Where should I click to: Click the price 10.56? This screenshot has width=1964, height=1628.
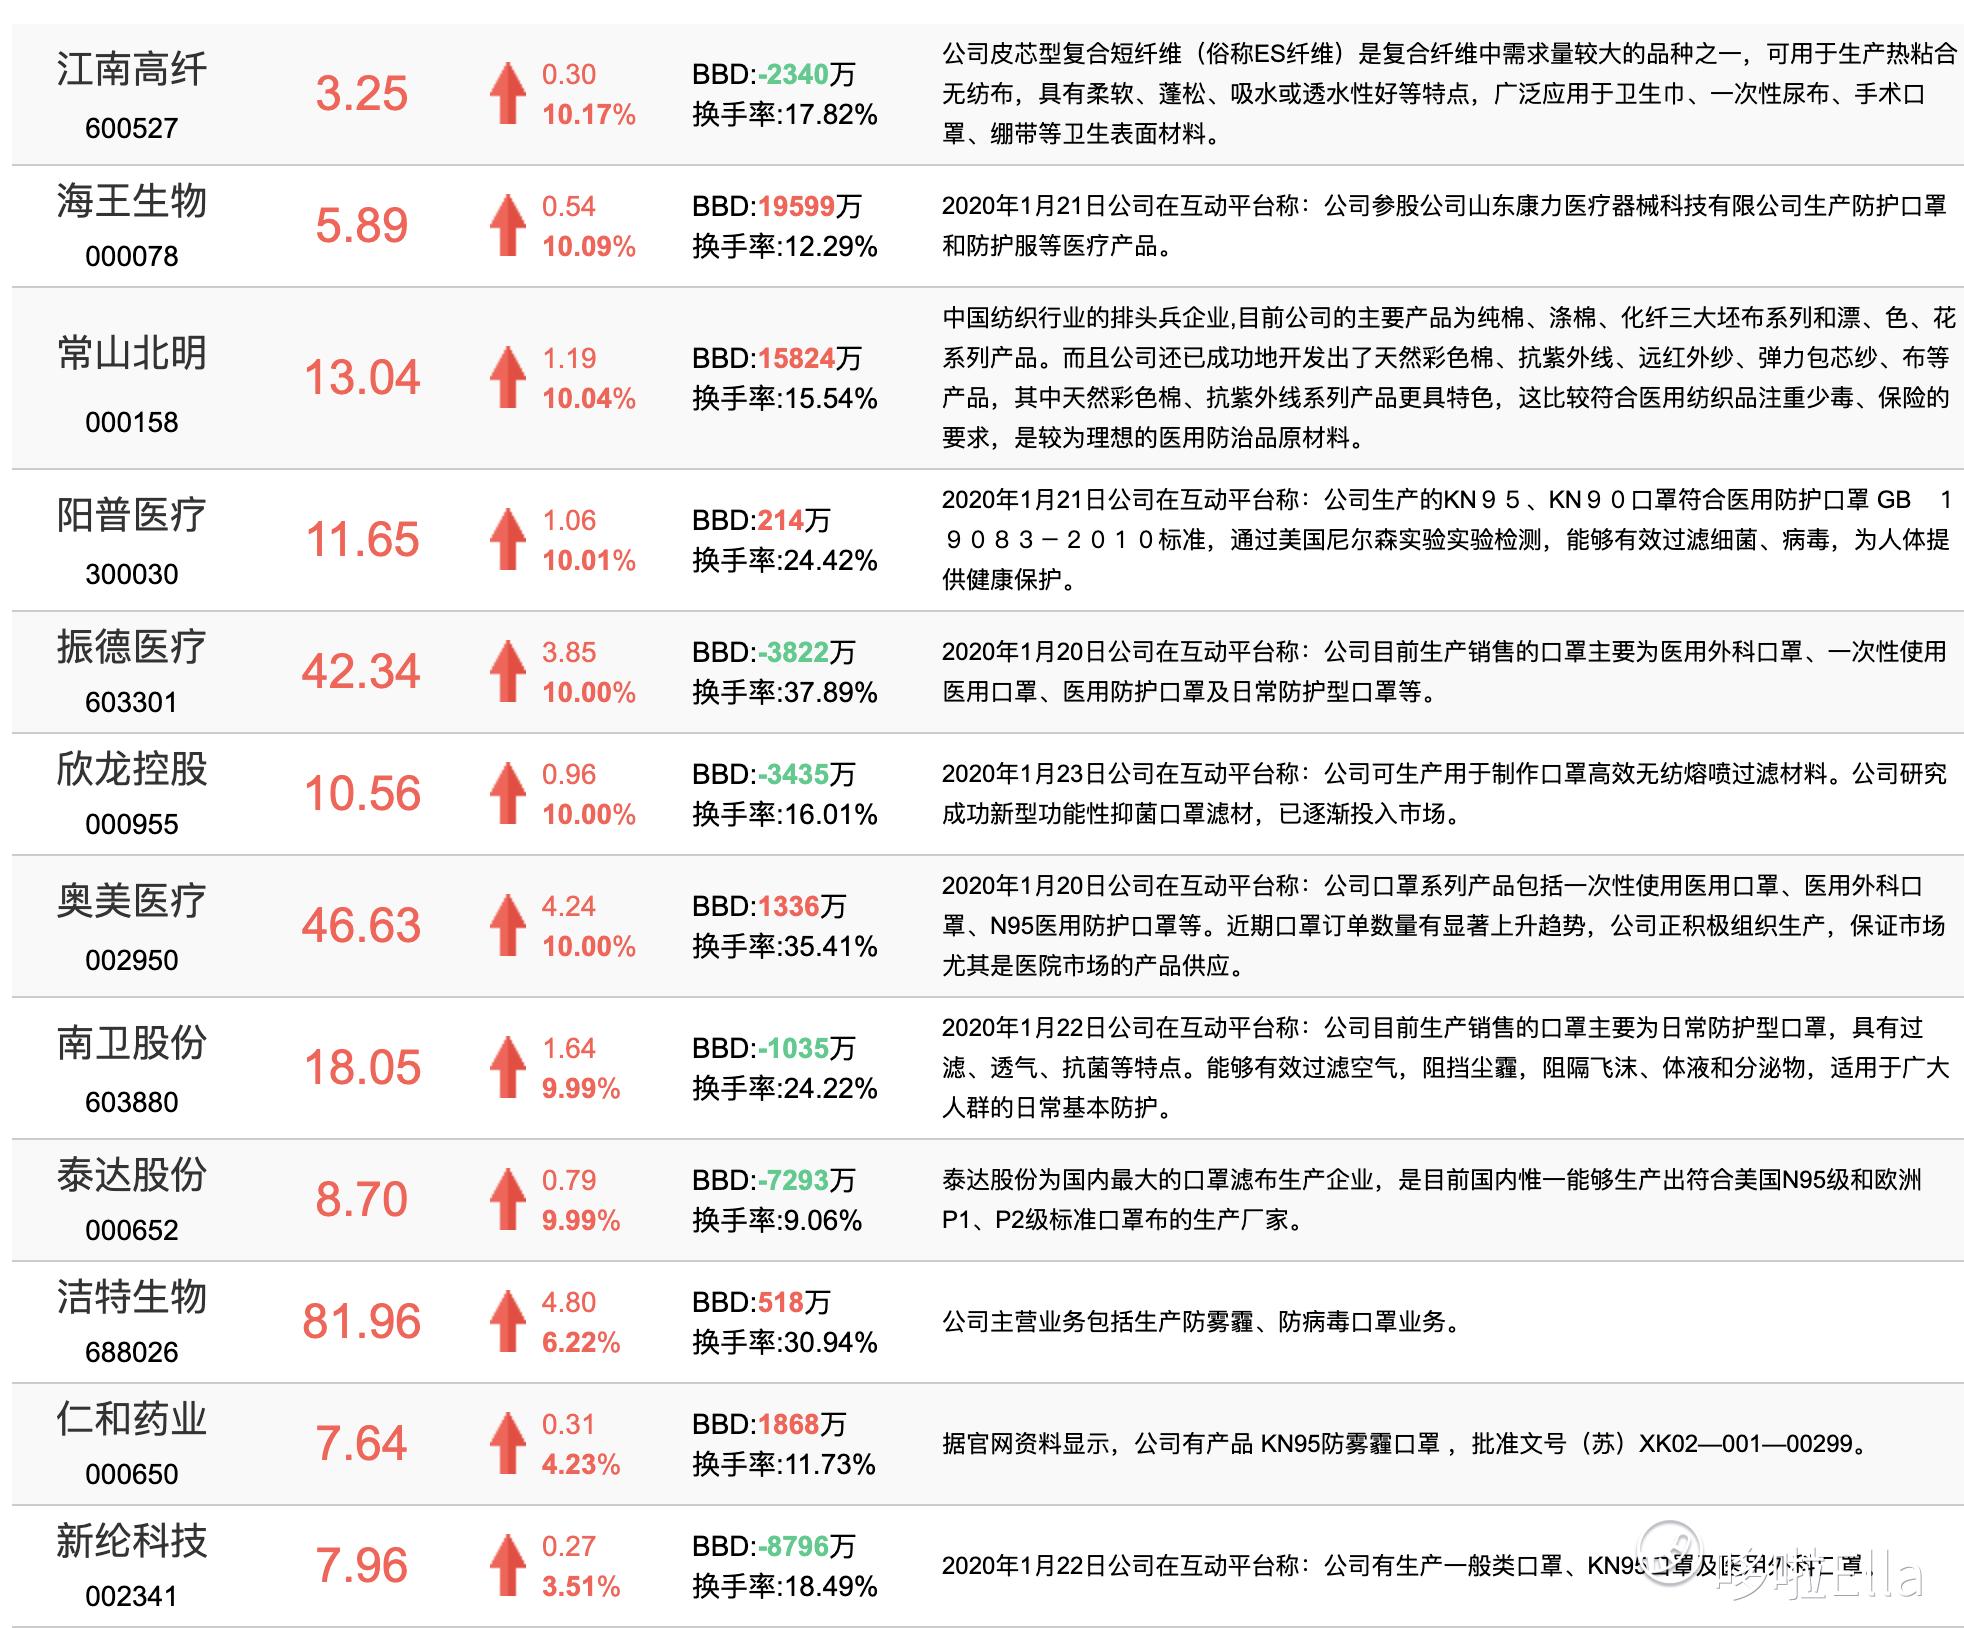click(x=362, y=793)
